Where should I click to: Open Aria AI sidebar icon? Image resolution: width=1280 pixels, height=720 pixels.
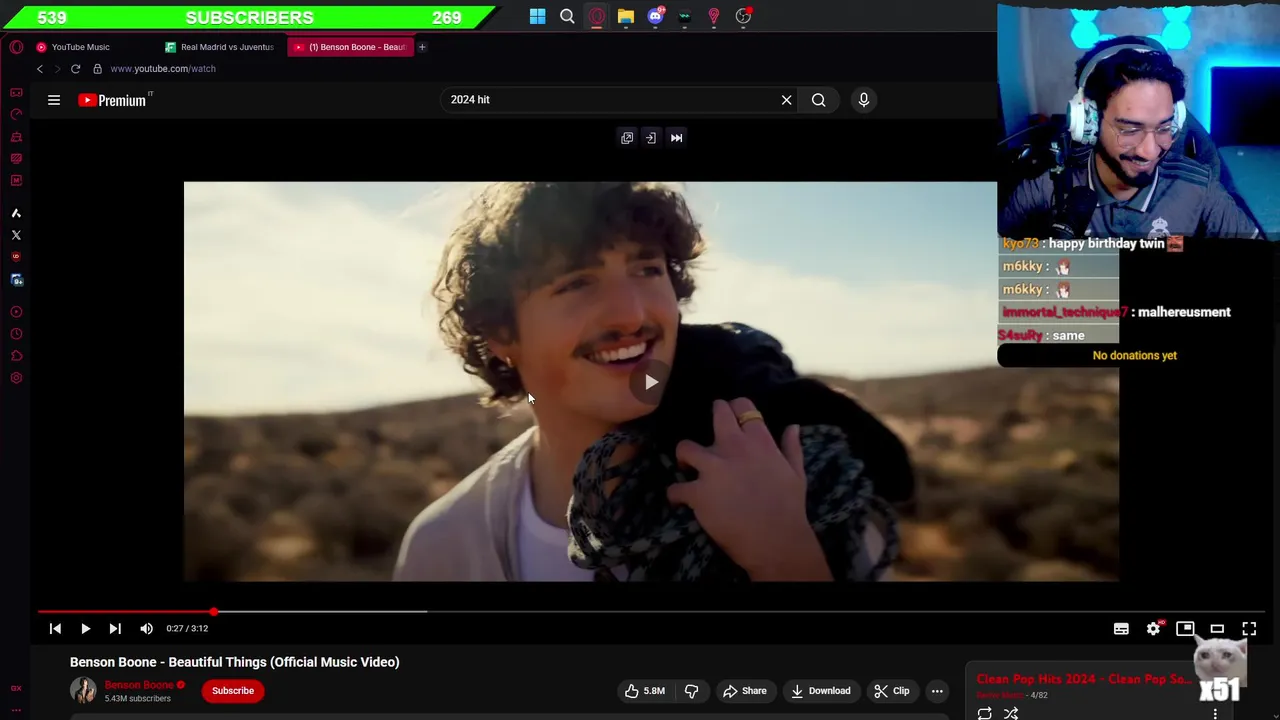16,213
